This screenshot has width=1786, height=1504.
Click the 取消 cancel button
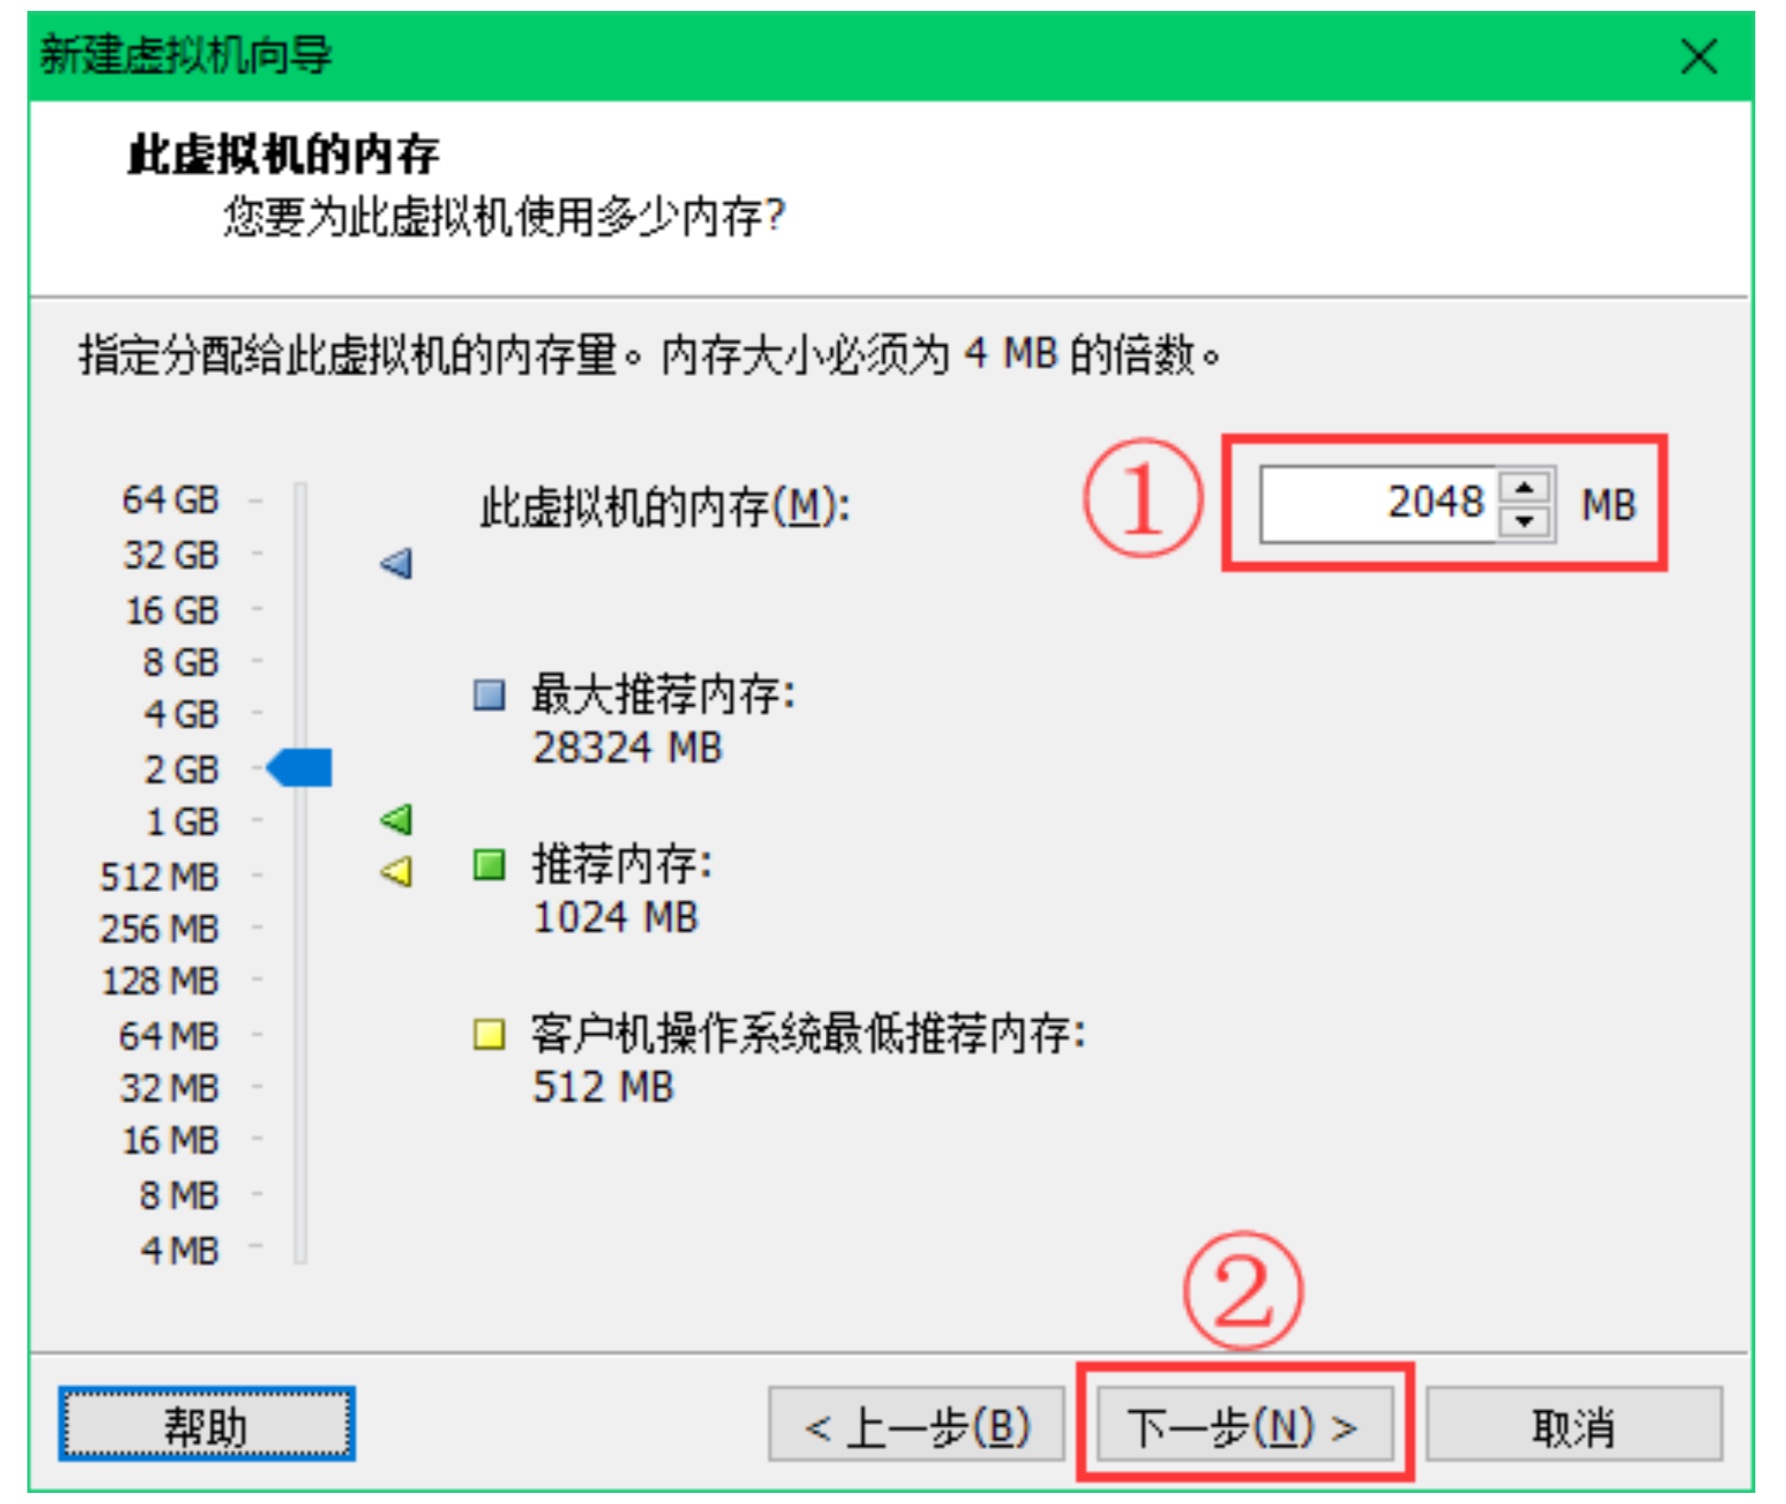1573,1426
